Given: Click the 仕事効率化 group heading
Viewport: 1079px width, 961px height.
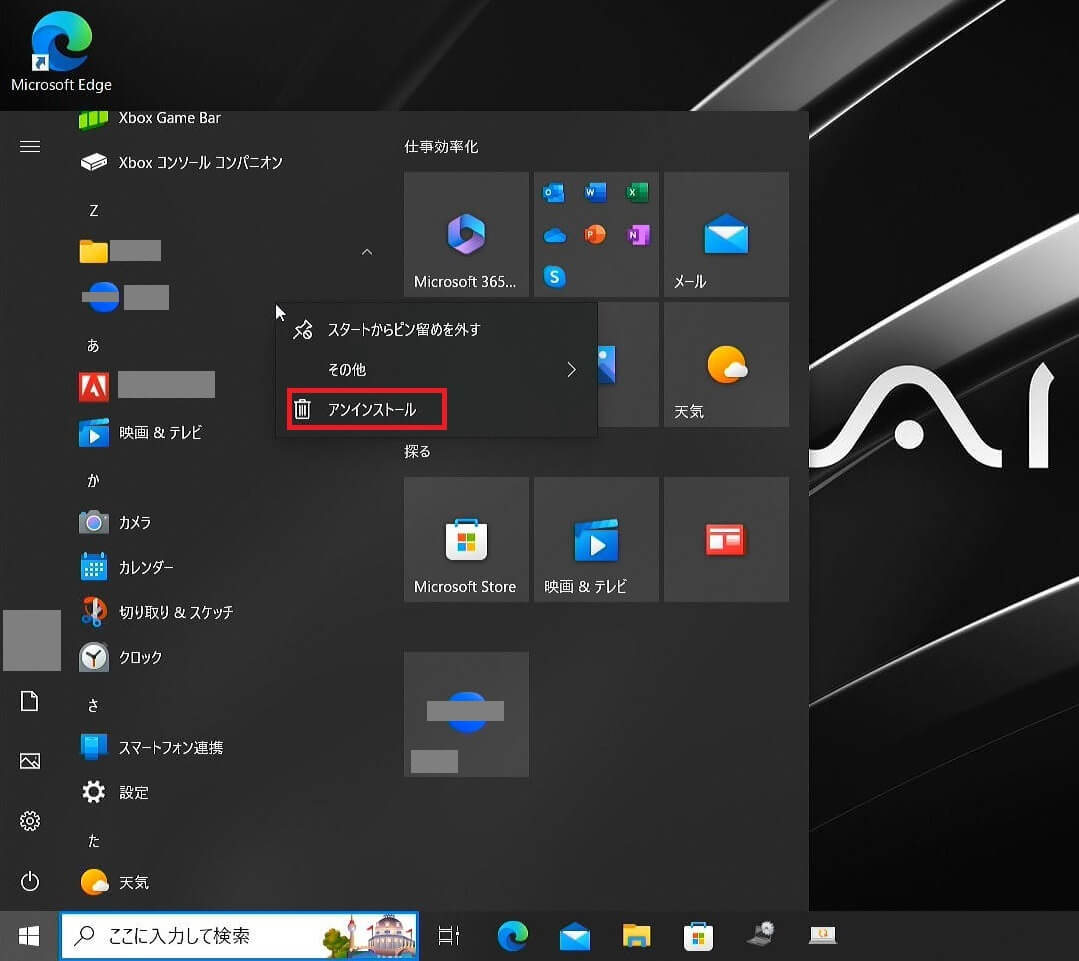Looking at the screenshot, I should click(441, 147).
